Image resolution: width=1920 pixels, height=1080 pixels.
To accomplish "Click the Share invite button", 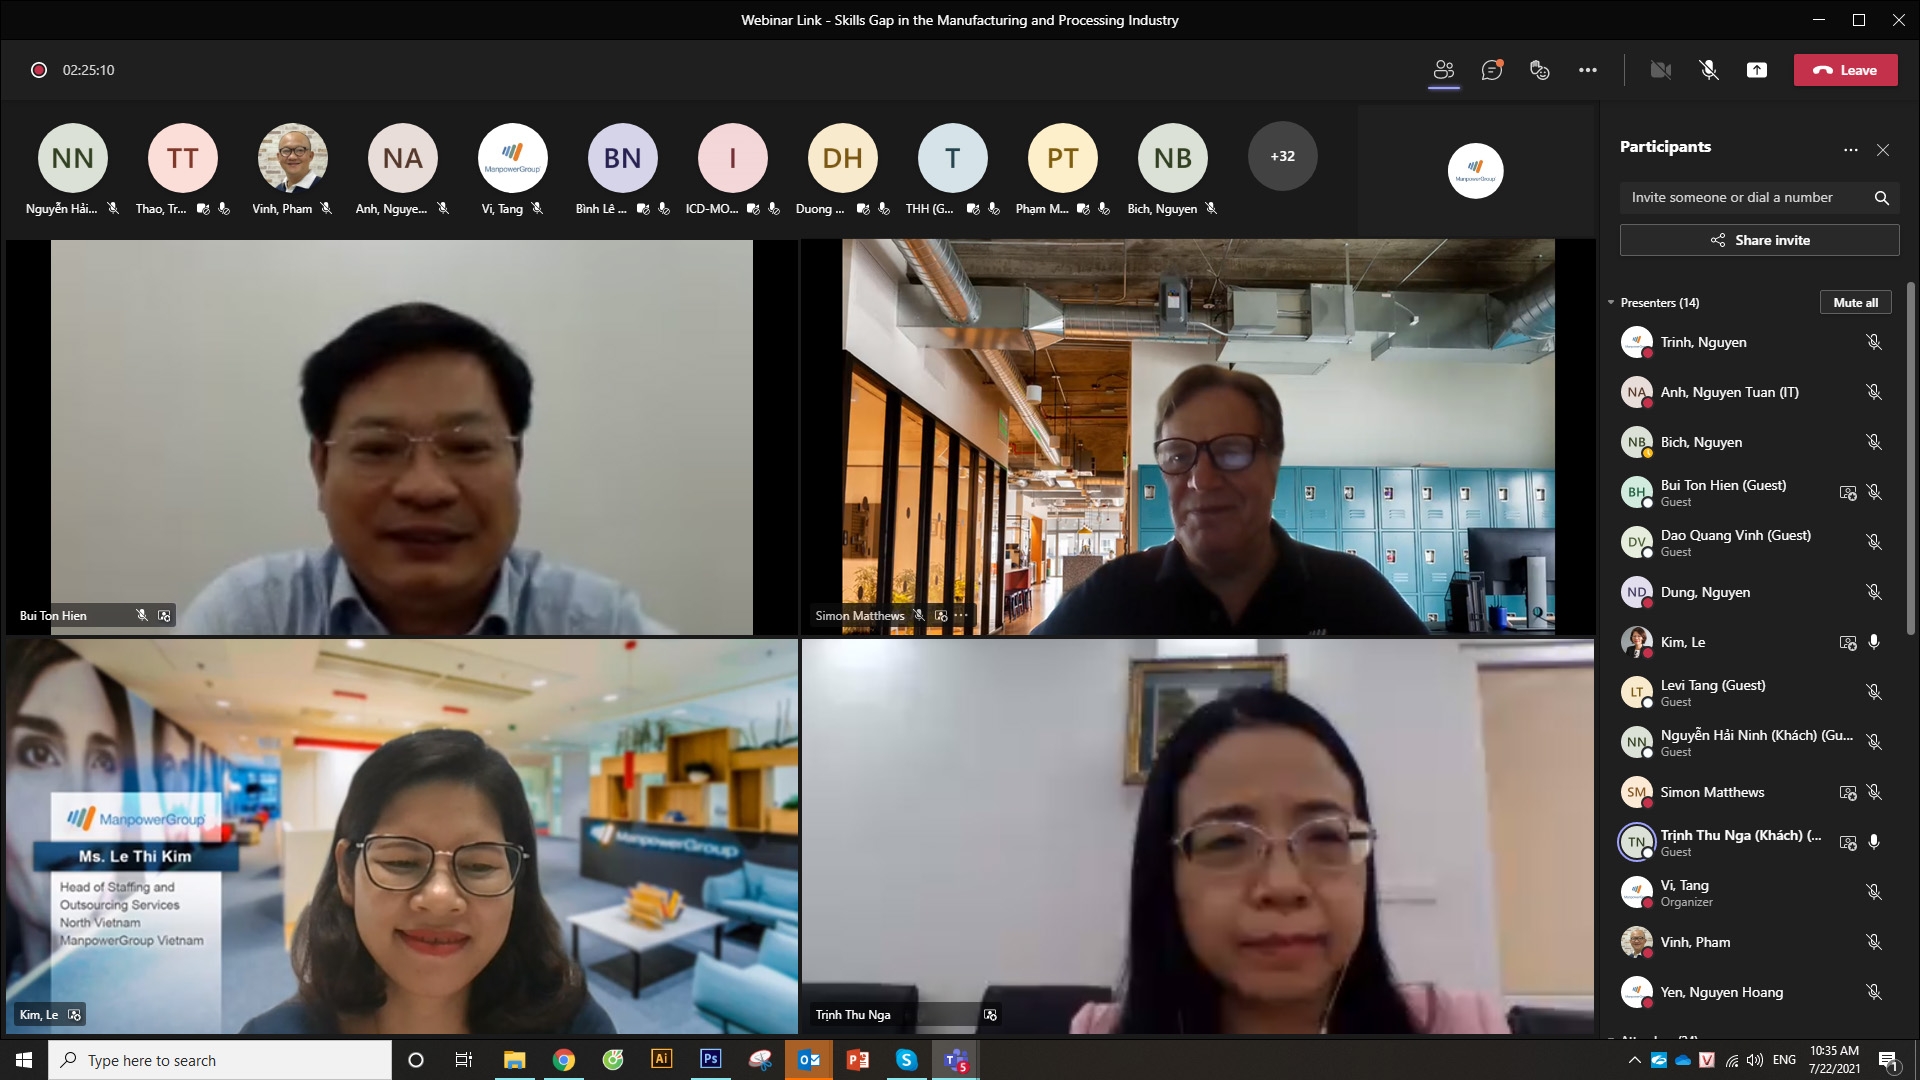I will tap(1759, 240).
